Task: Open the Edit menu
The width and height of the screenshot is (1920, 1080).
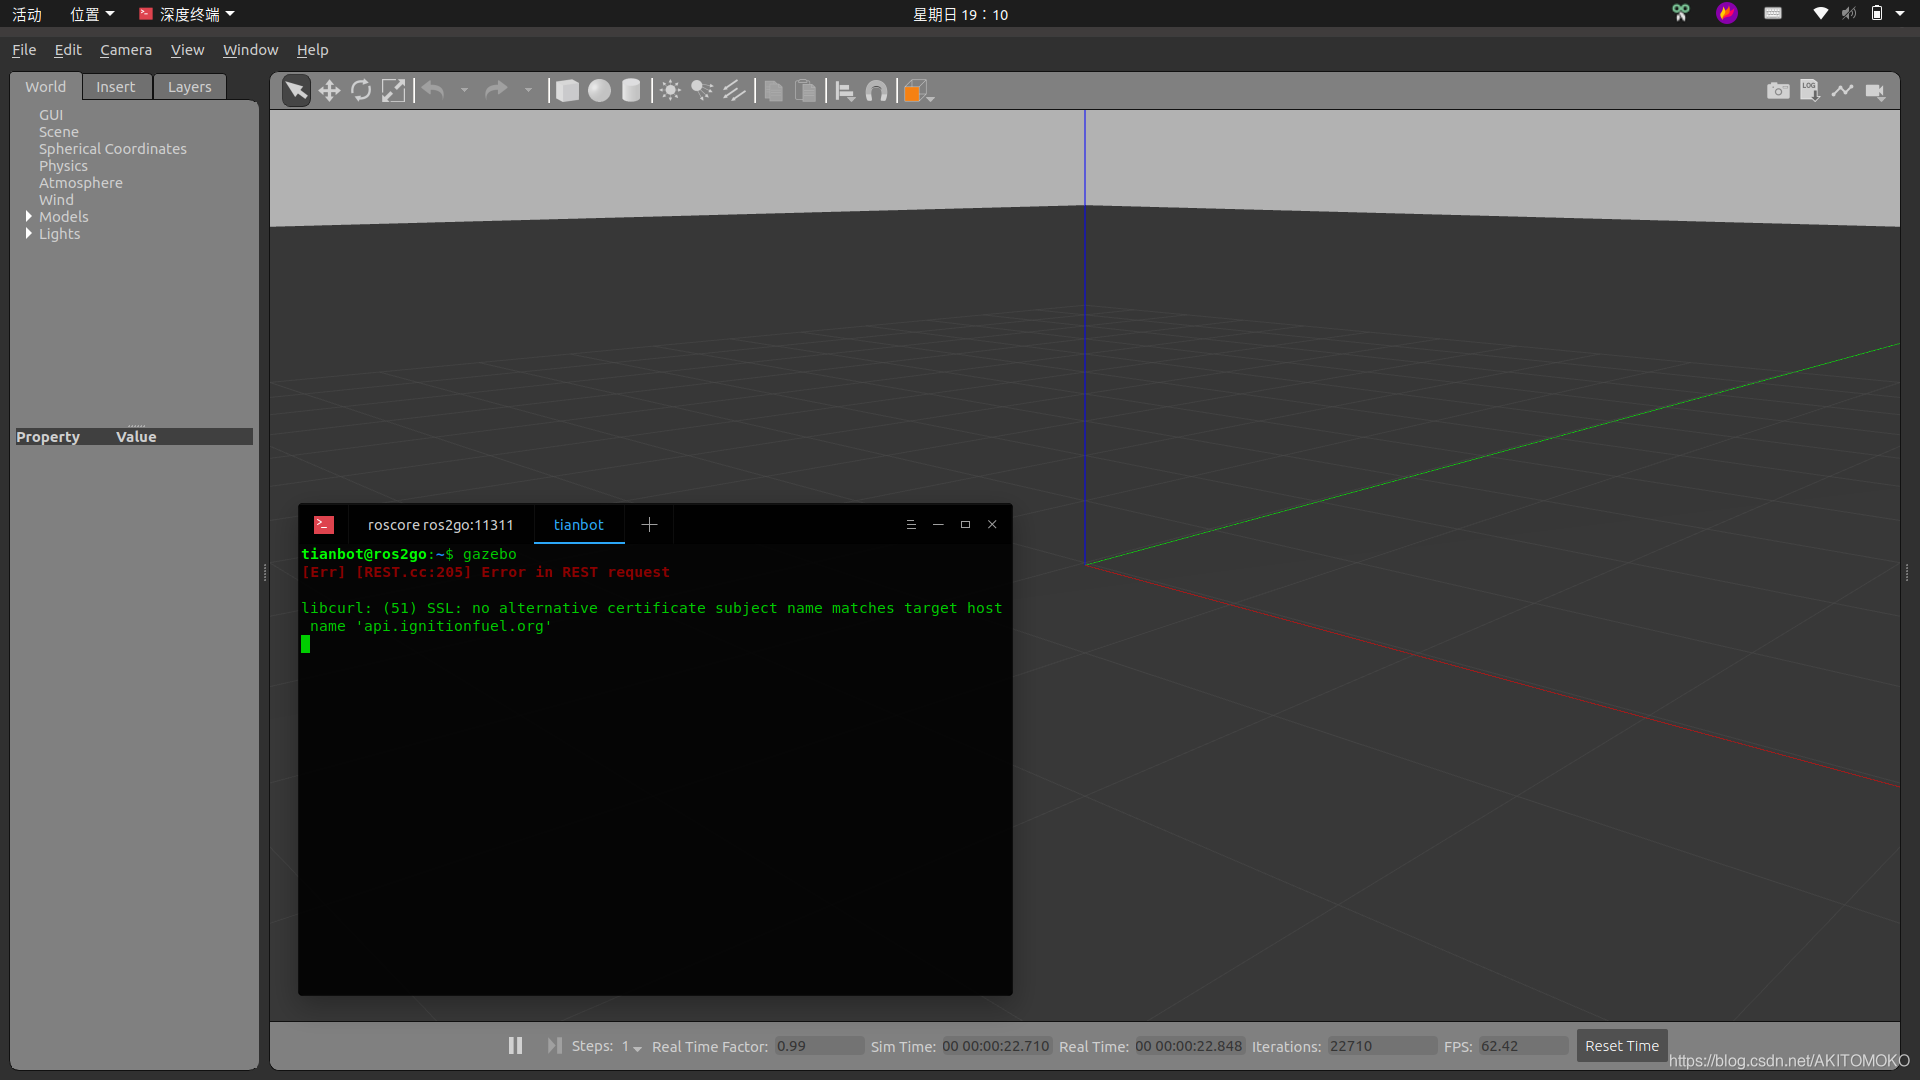Action: 66,49
